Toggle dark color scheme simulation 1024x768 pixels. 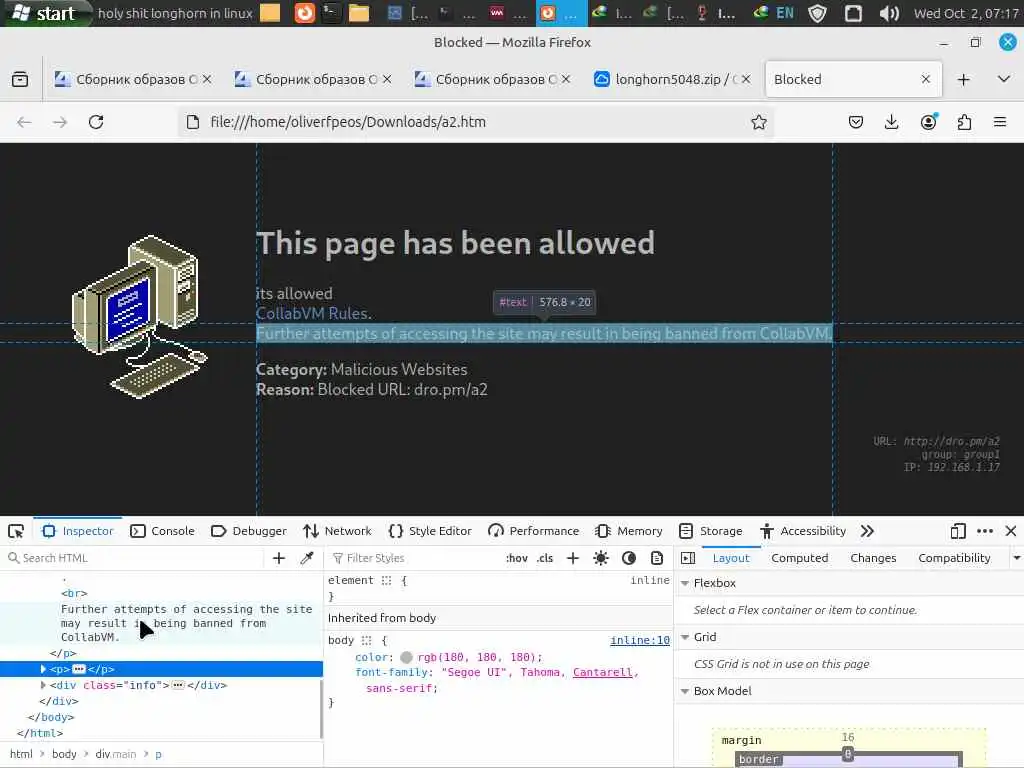629,558
